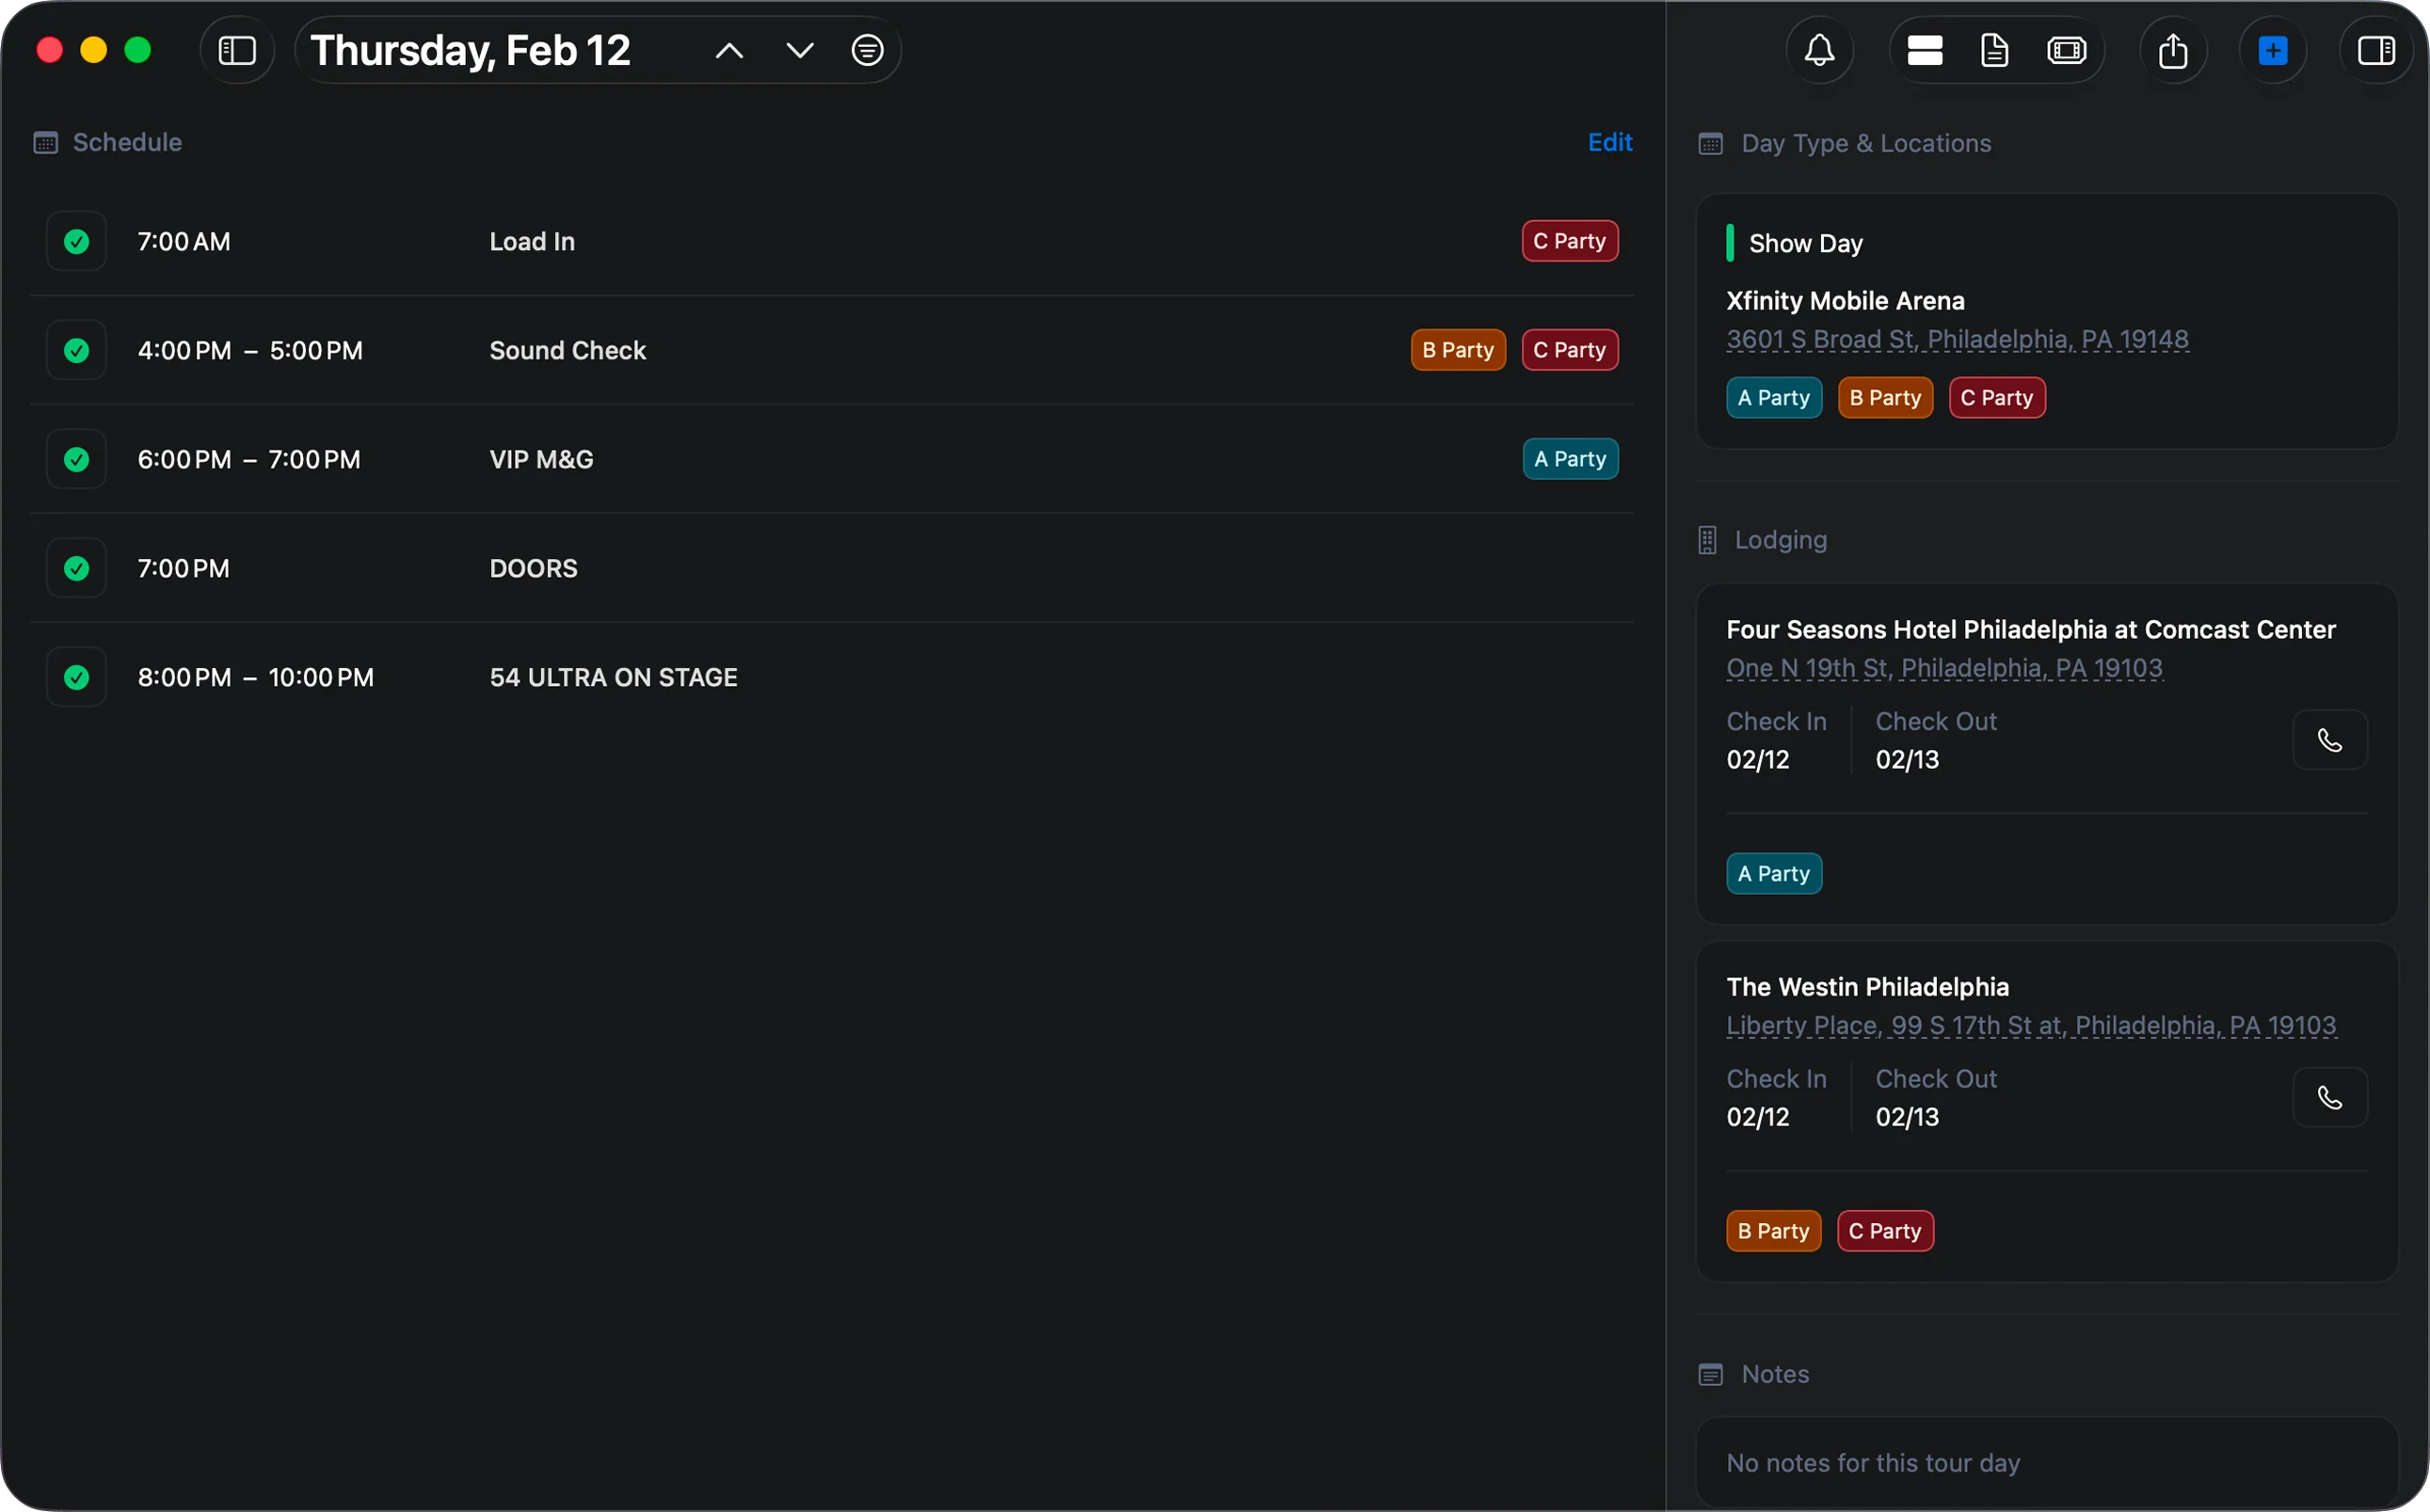Open the share menu
2430x1512 pixels.
[2173, 49]
